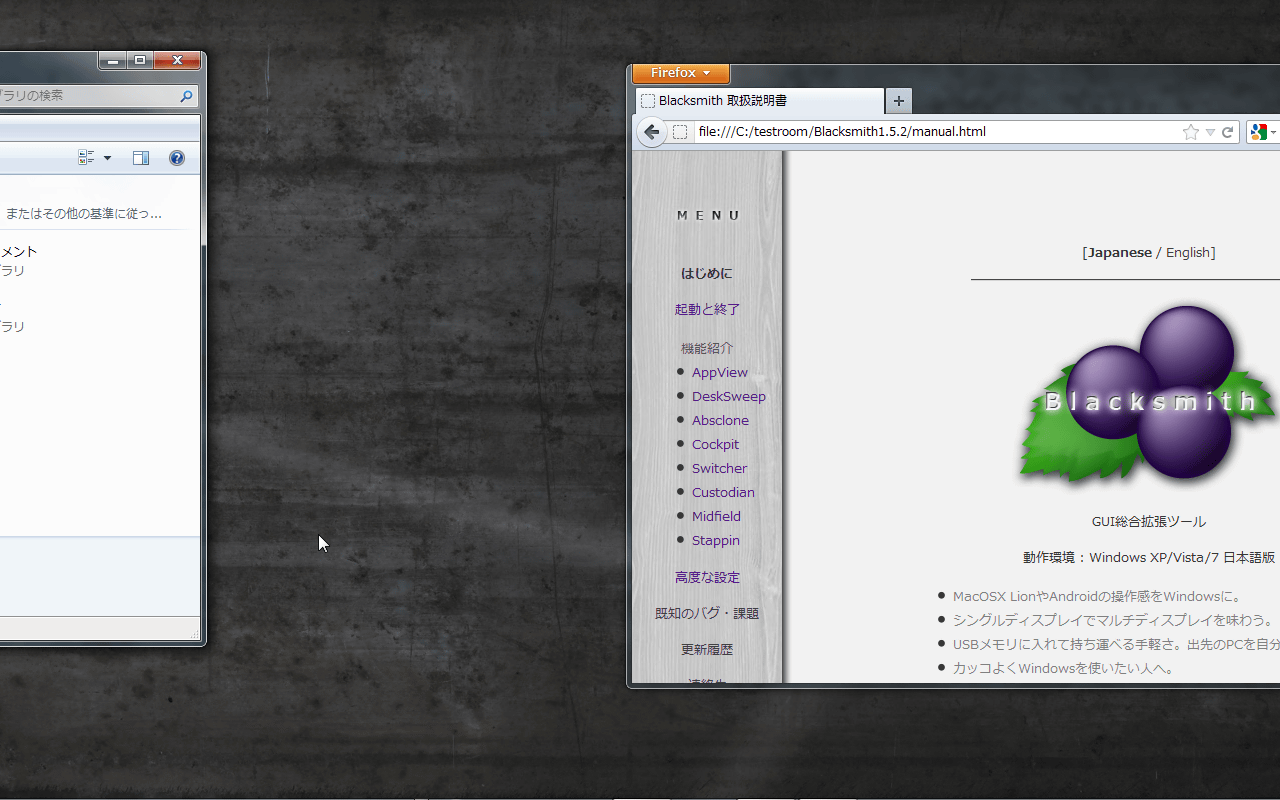Go back with Firefox back arrow
The height and width of the screenshot is (800, 1280).
(651, 132)
